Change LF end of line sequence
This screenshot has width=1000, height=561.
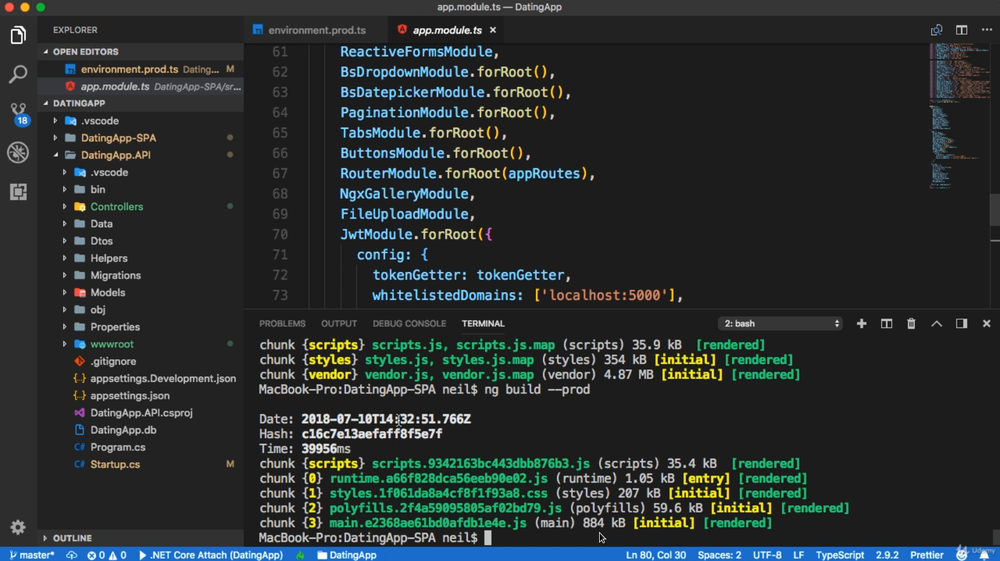click(798, 555)
